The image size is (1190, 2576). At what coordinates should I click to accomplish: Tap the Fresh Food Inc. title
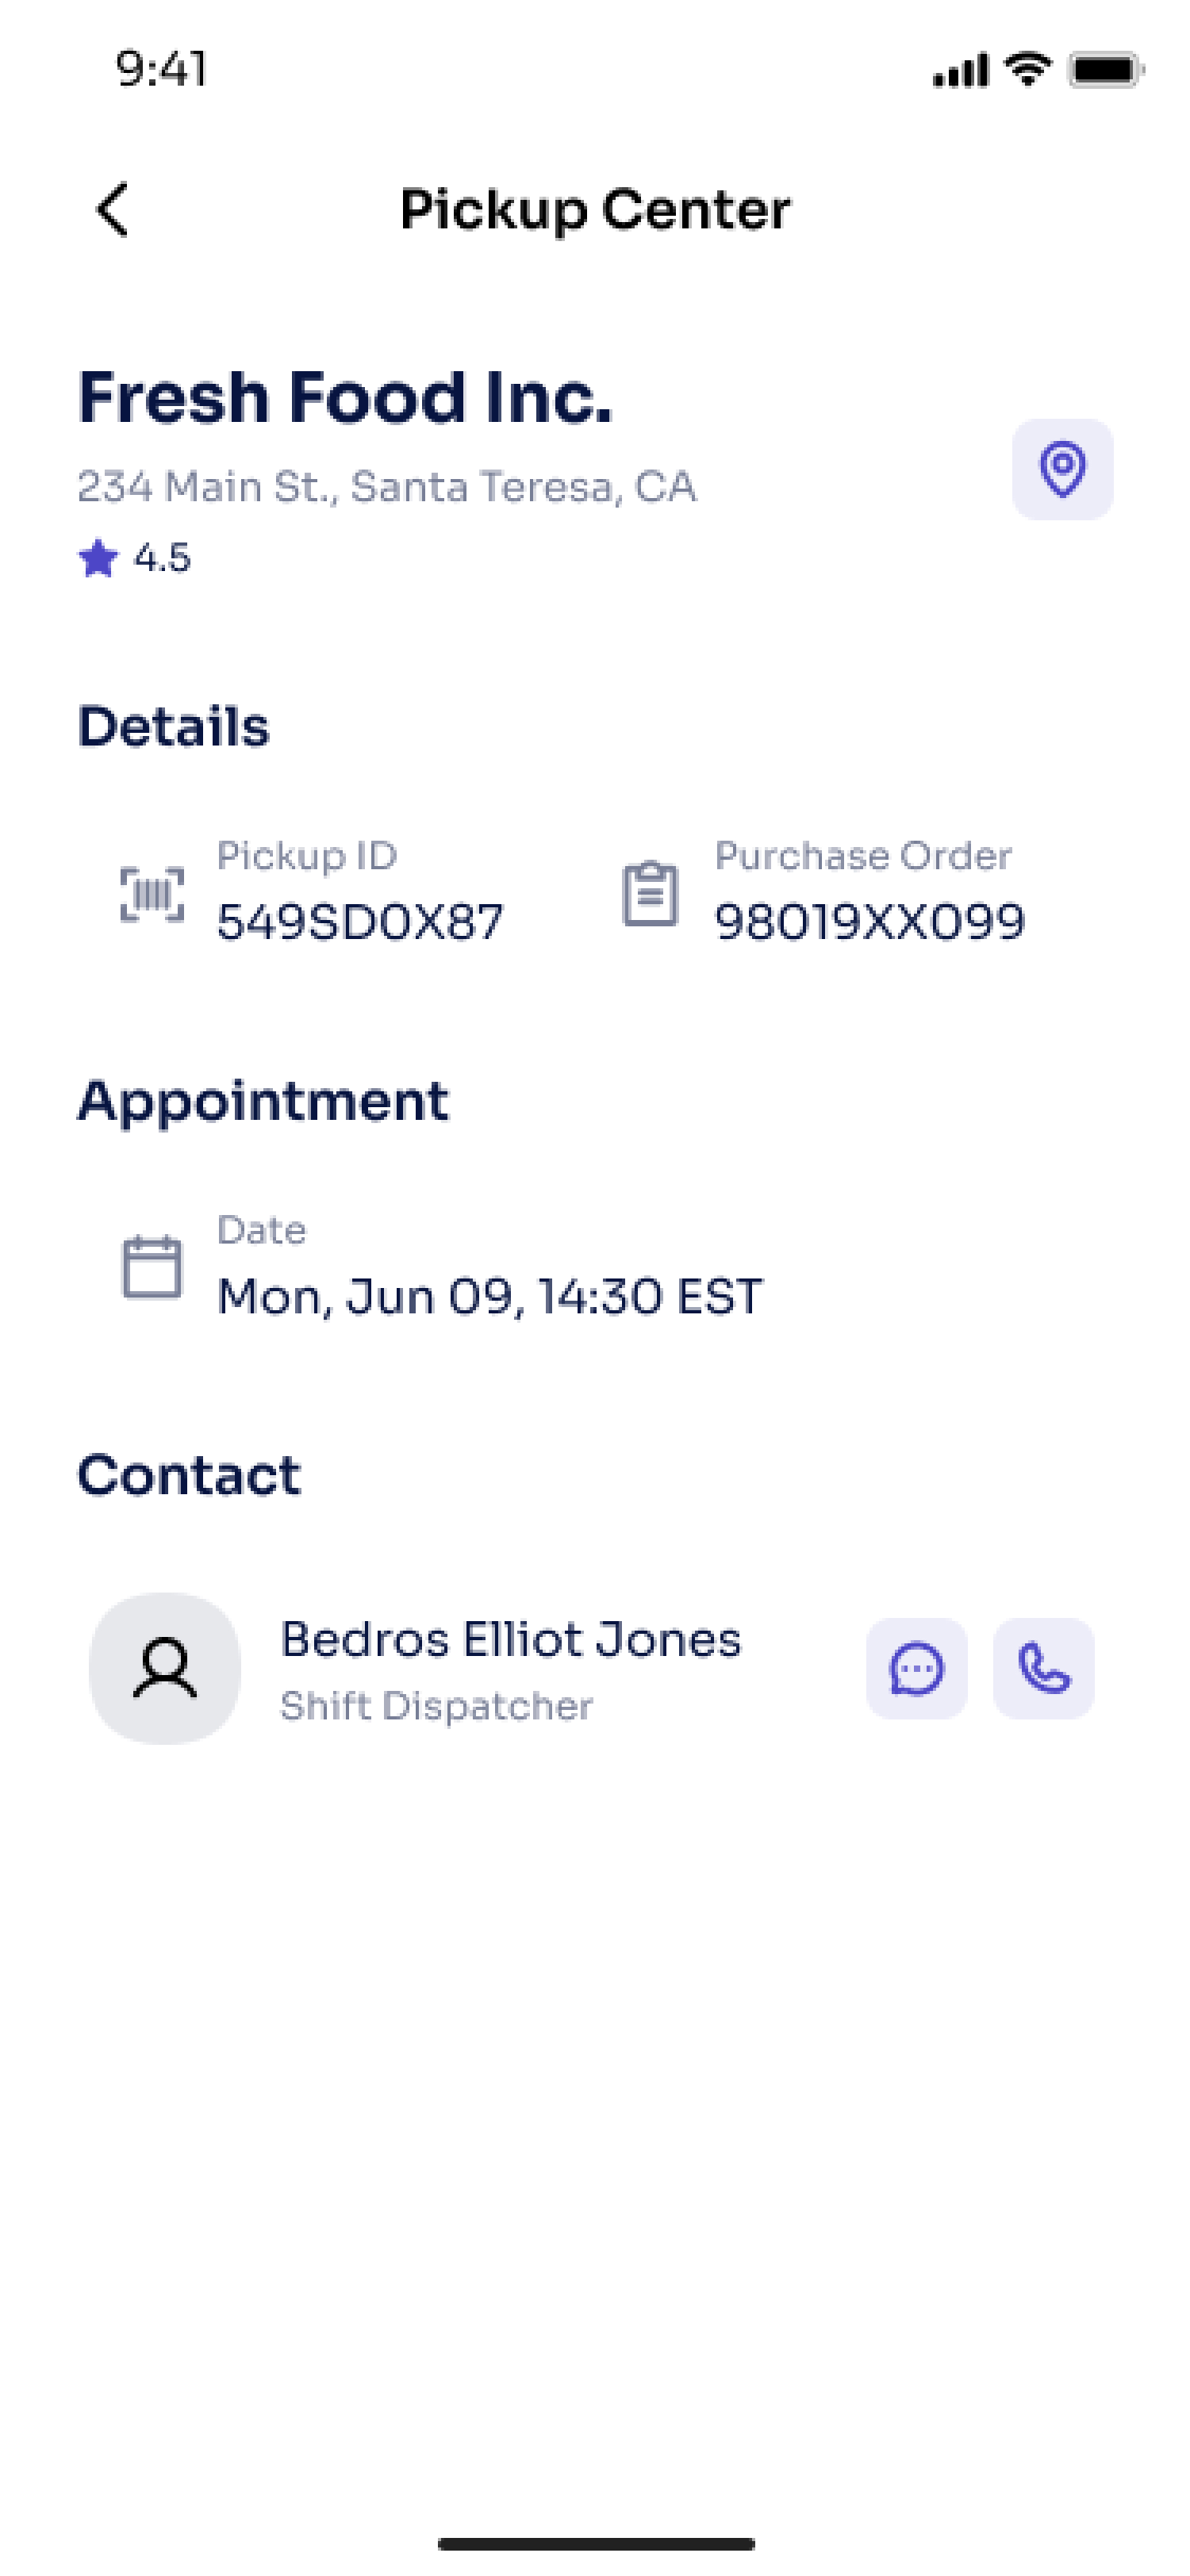point(345,397)
